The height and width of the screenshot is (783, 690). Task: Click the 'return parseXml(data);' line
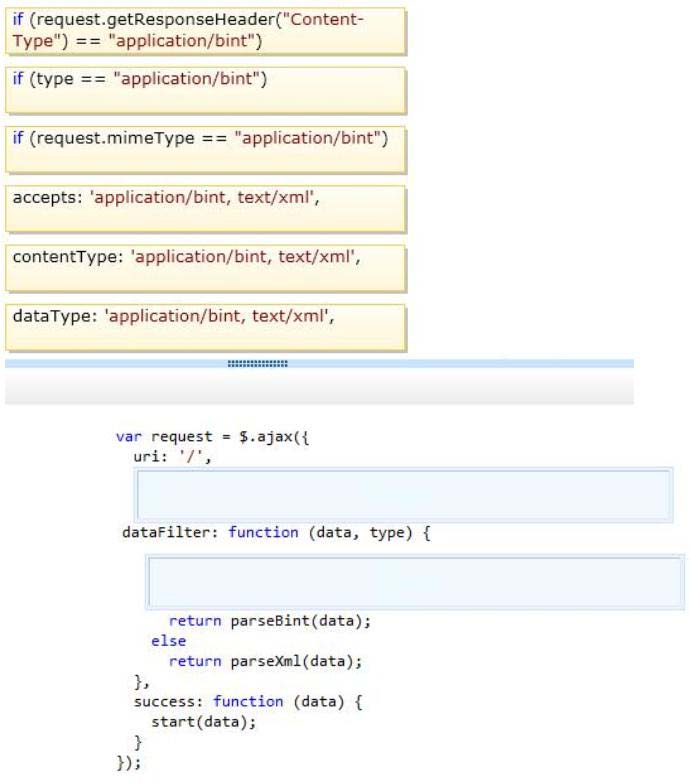pyautogui.click(x=265, y=662)
